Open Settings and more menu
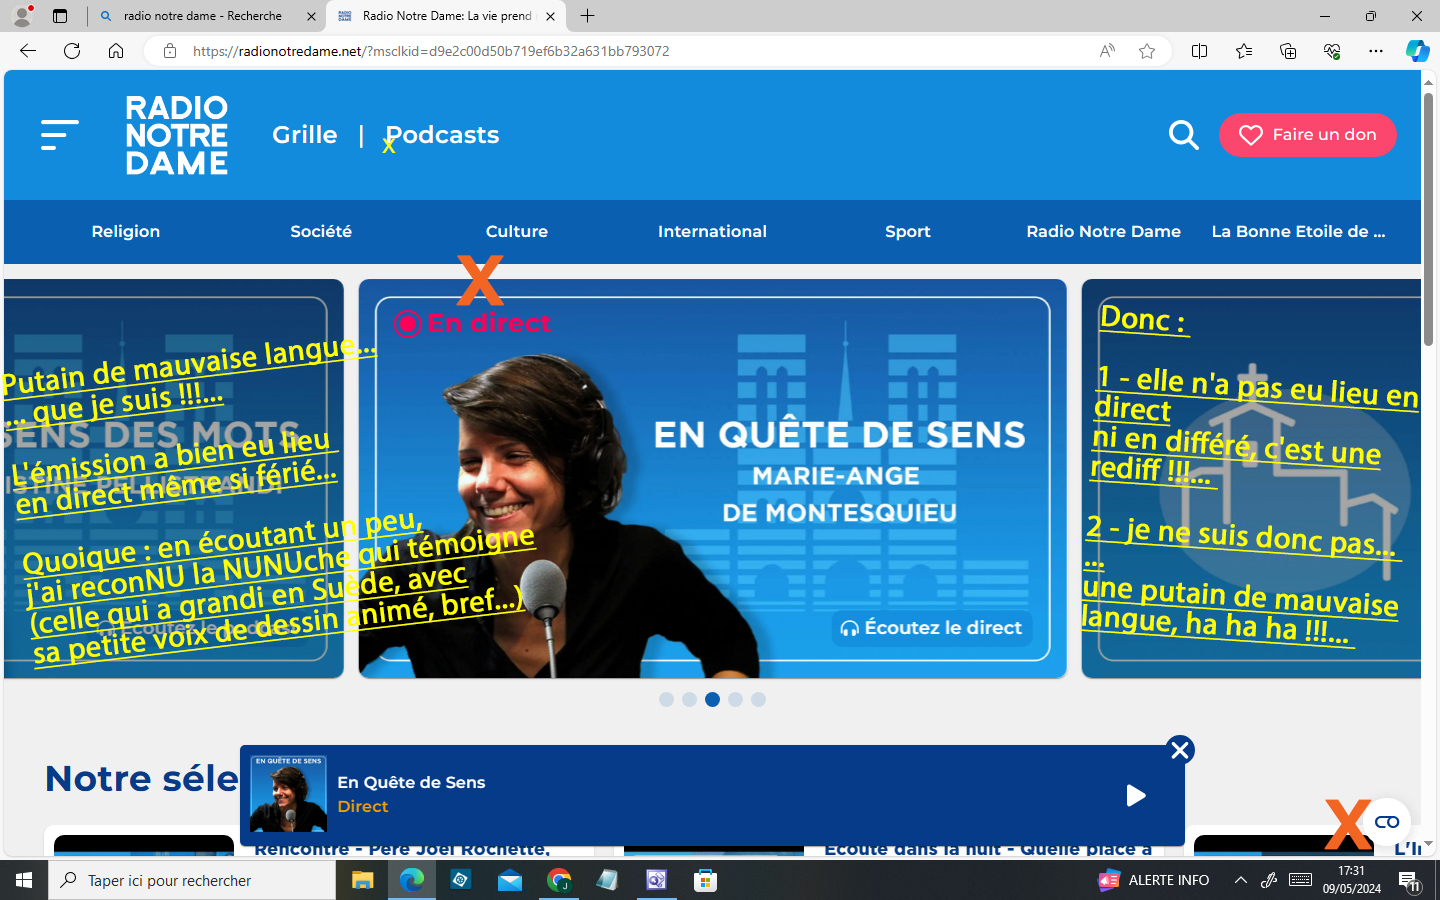This screenshot has height=900, width=1440. (1375, 51)
